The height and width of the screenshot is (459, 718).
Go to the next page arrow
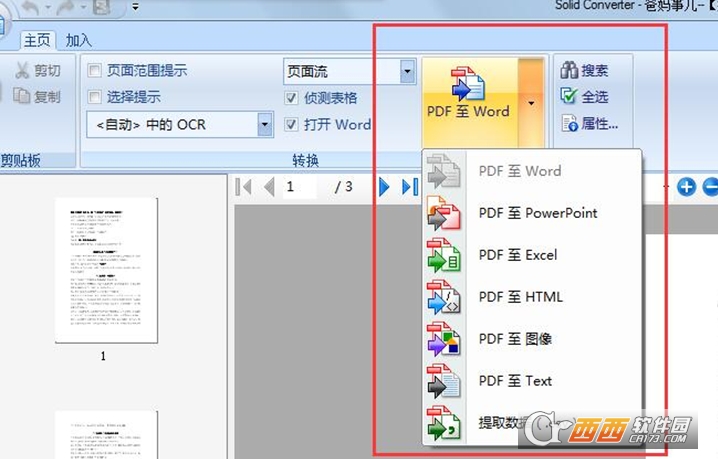[384, 187]
